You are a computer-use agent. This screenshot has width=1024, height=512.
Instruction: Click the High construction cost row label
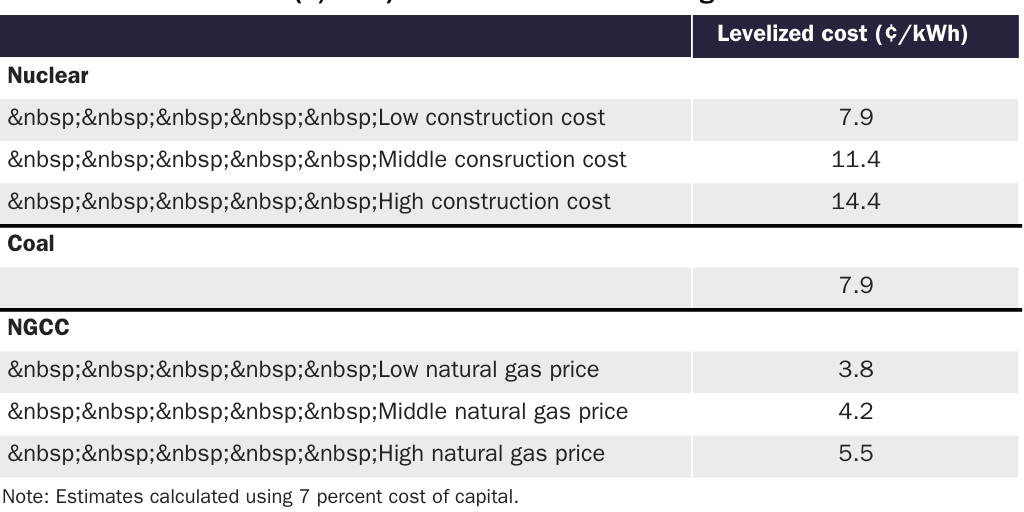point(309,202)
